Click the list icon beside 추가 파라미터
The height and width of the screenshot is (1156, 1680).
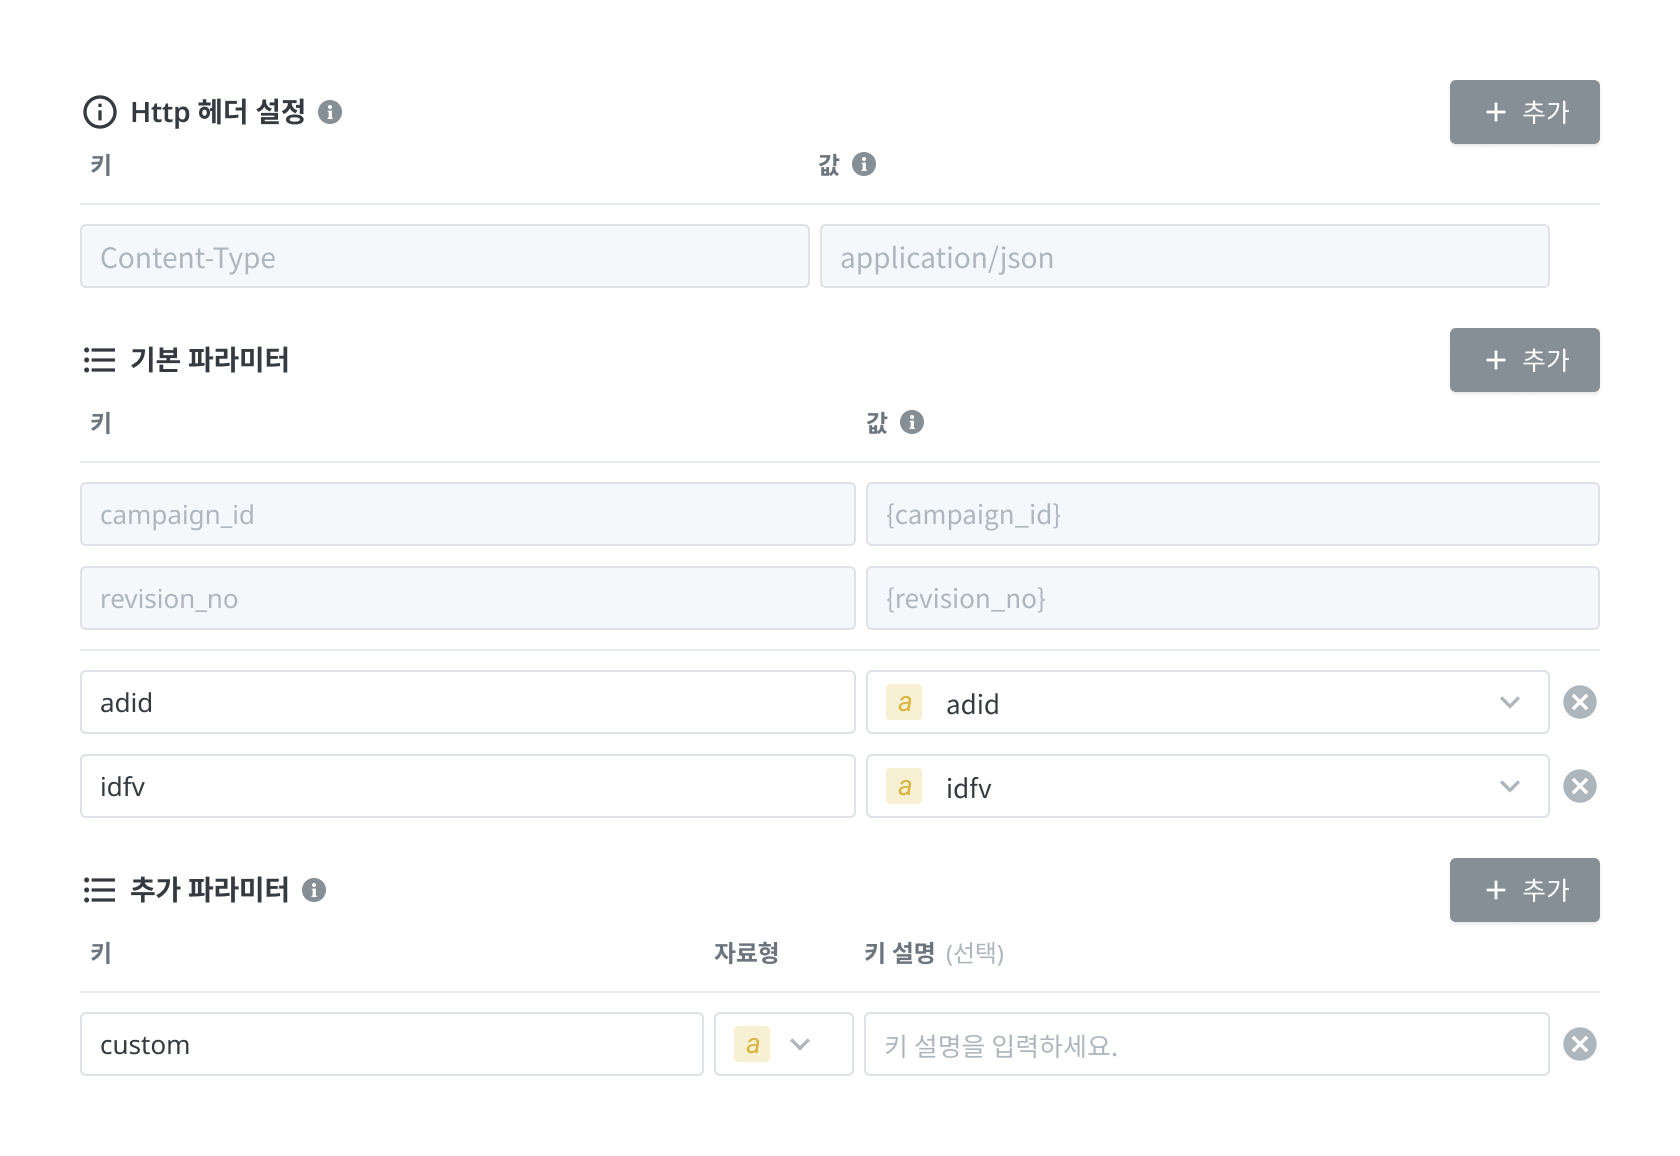[99, 890]
